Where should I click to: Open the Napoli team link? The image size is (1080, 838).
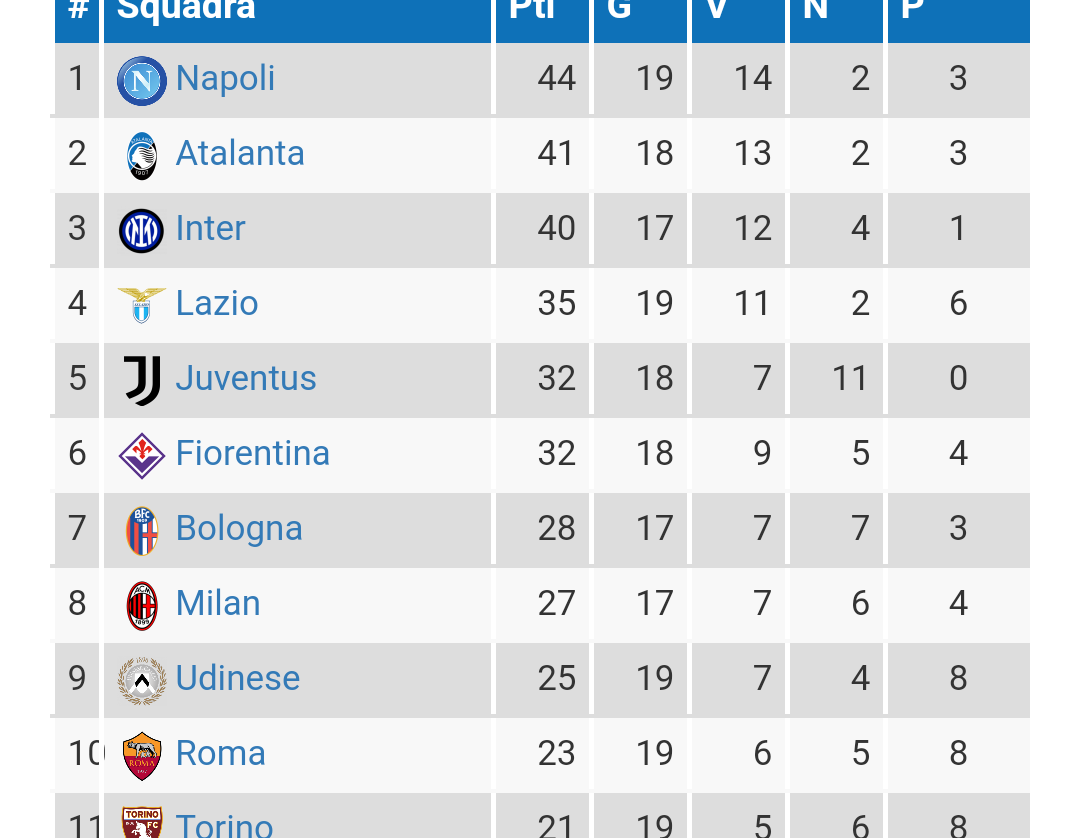pyautogui.click(x=225, y=79)
